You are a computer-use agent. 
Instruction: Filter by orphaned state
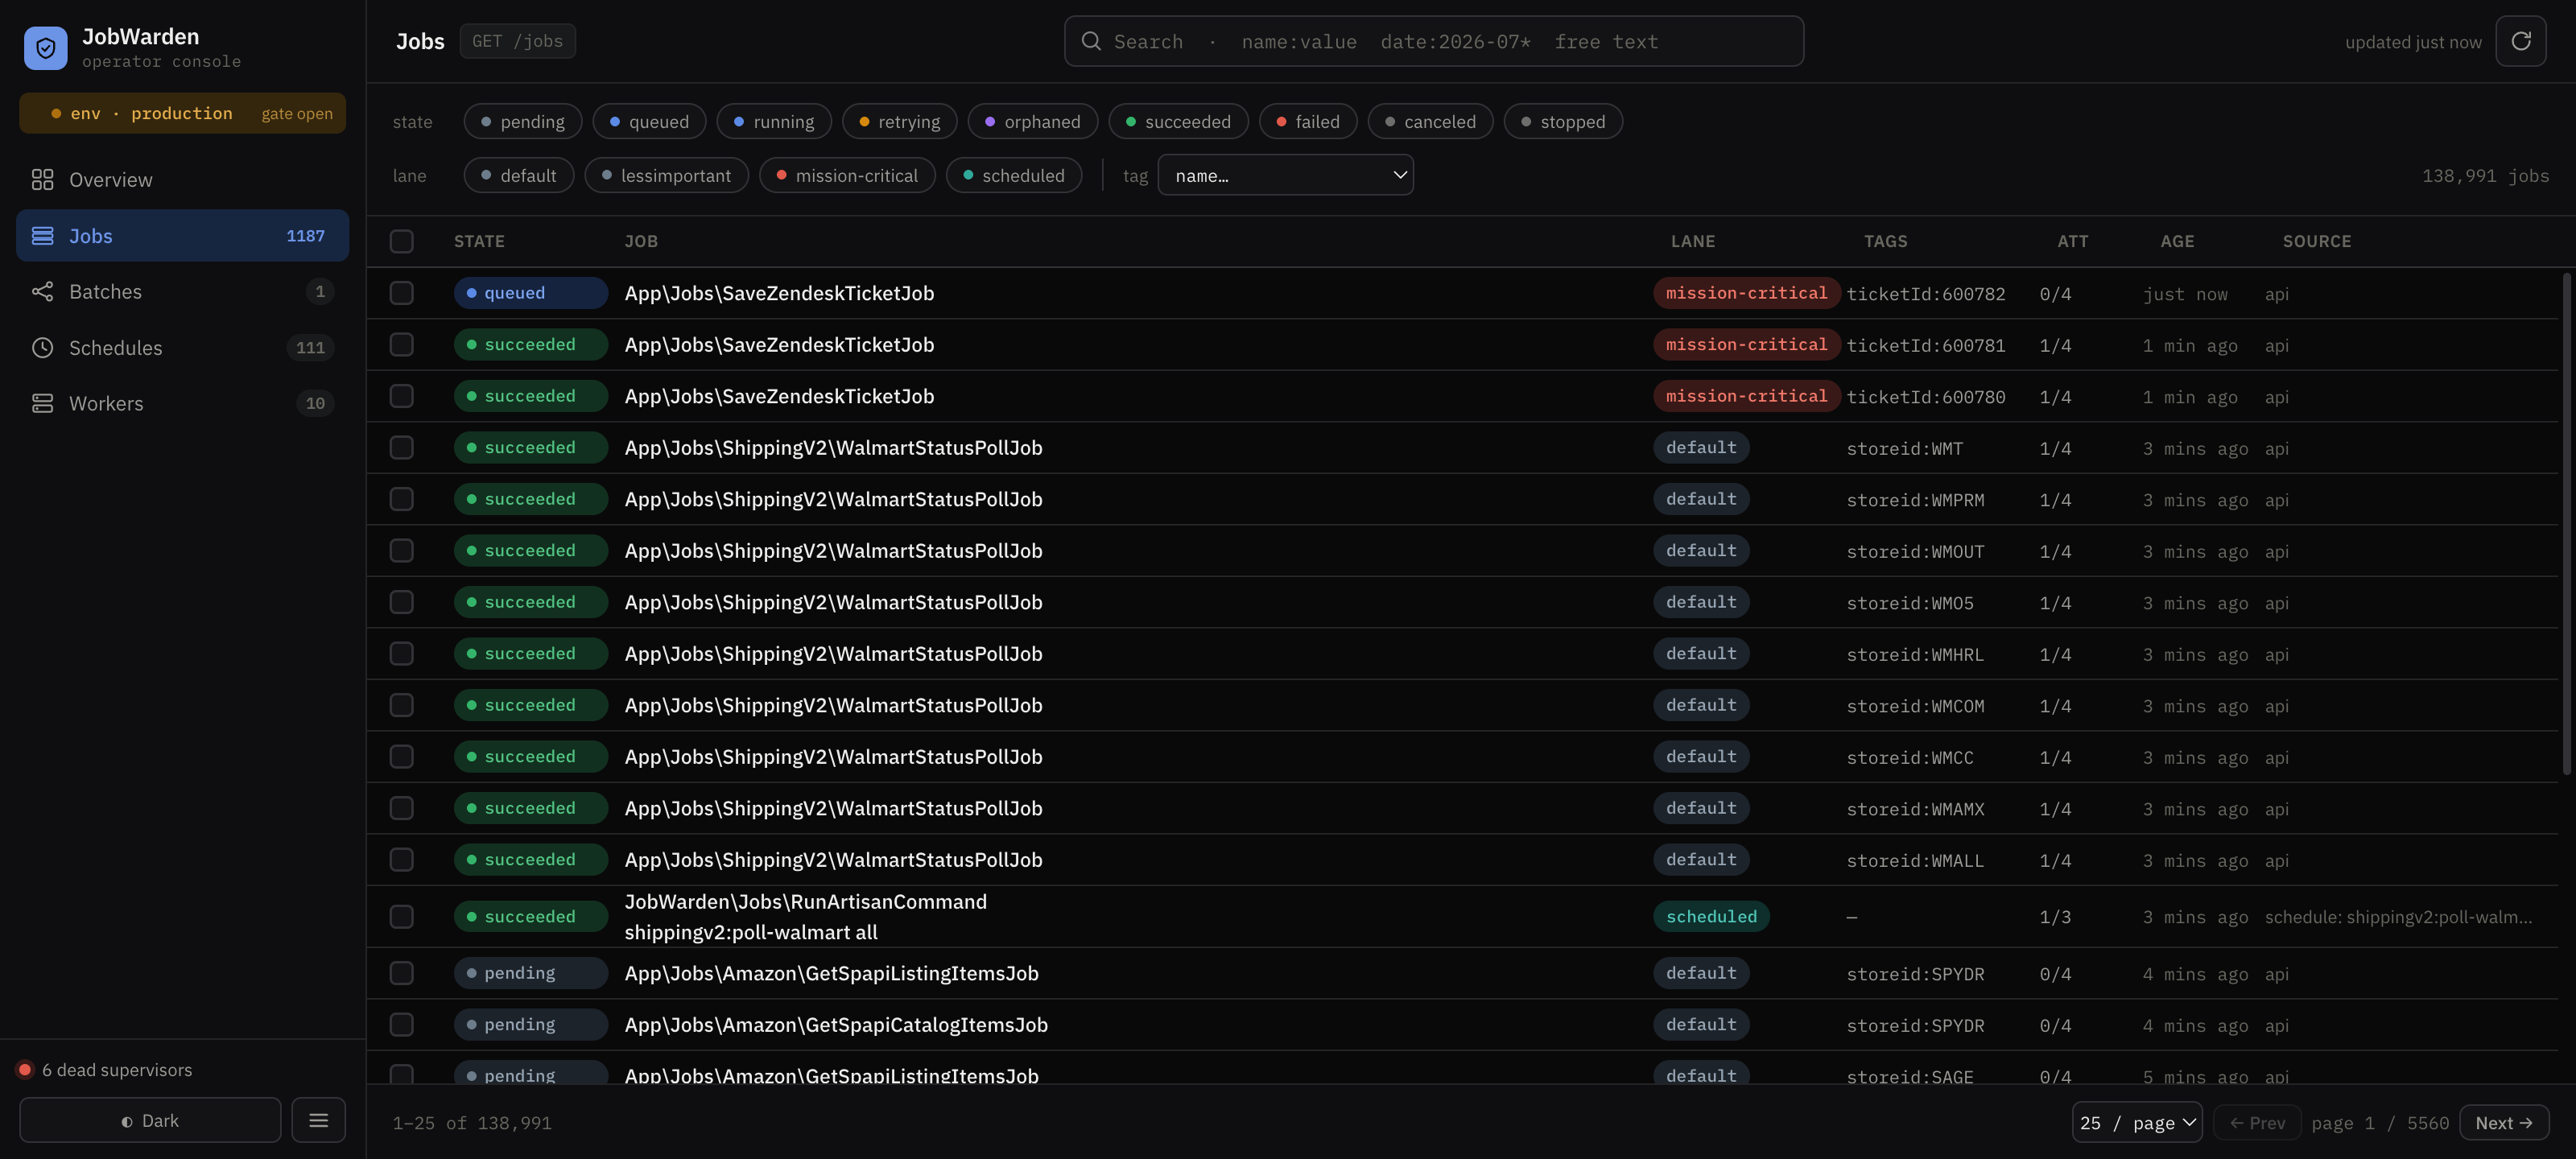coord(1033,121)
